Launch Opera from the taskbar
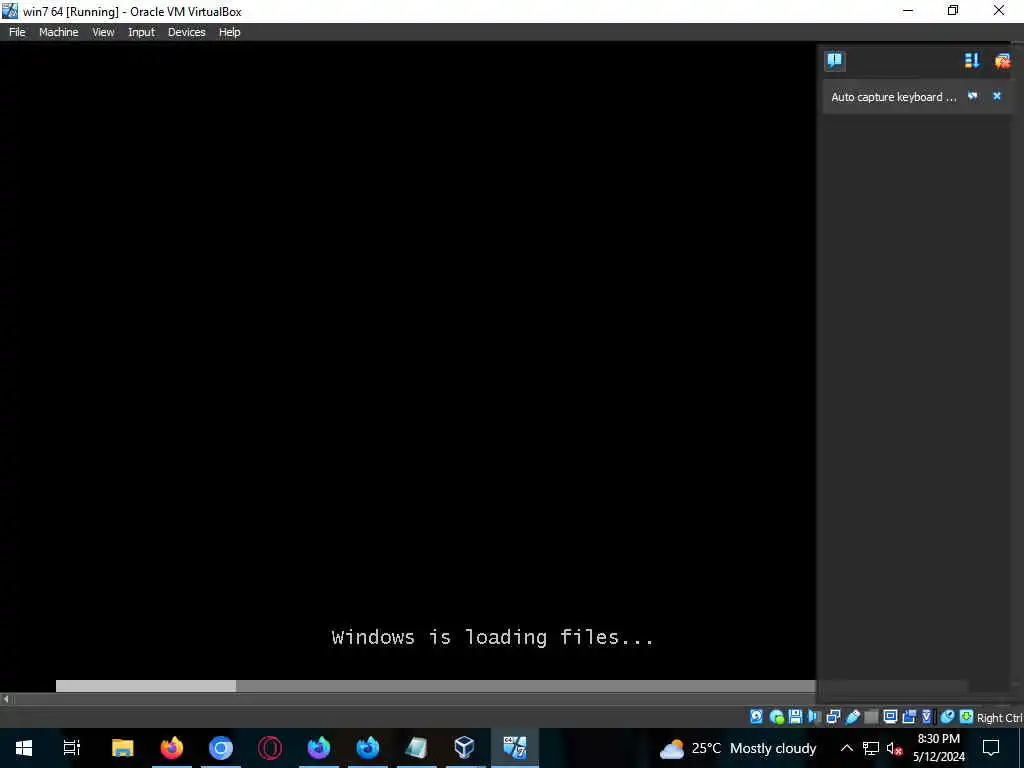Viewport: 1024px width, 768px height. 270,748
